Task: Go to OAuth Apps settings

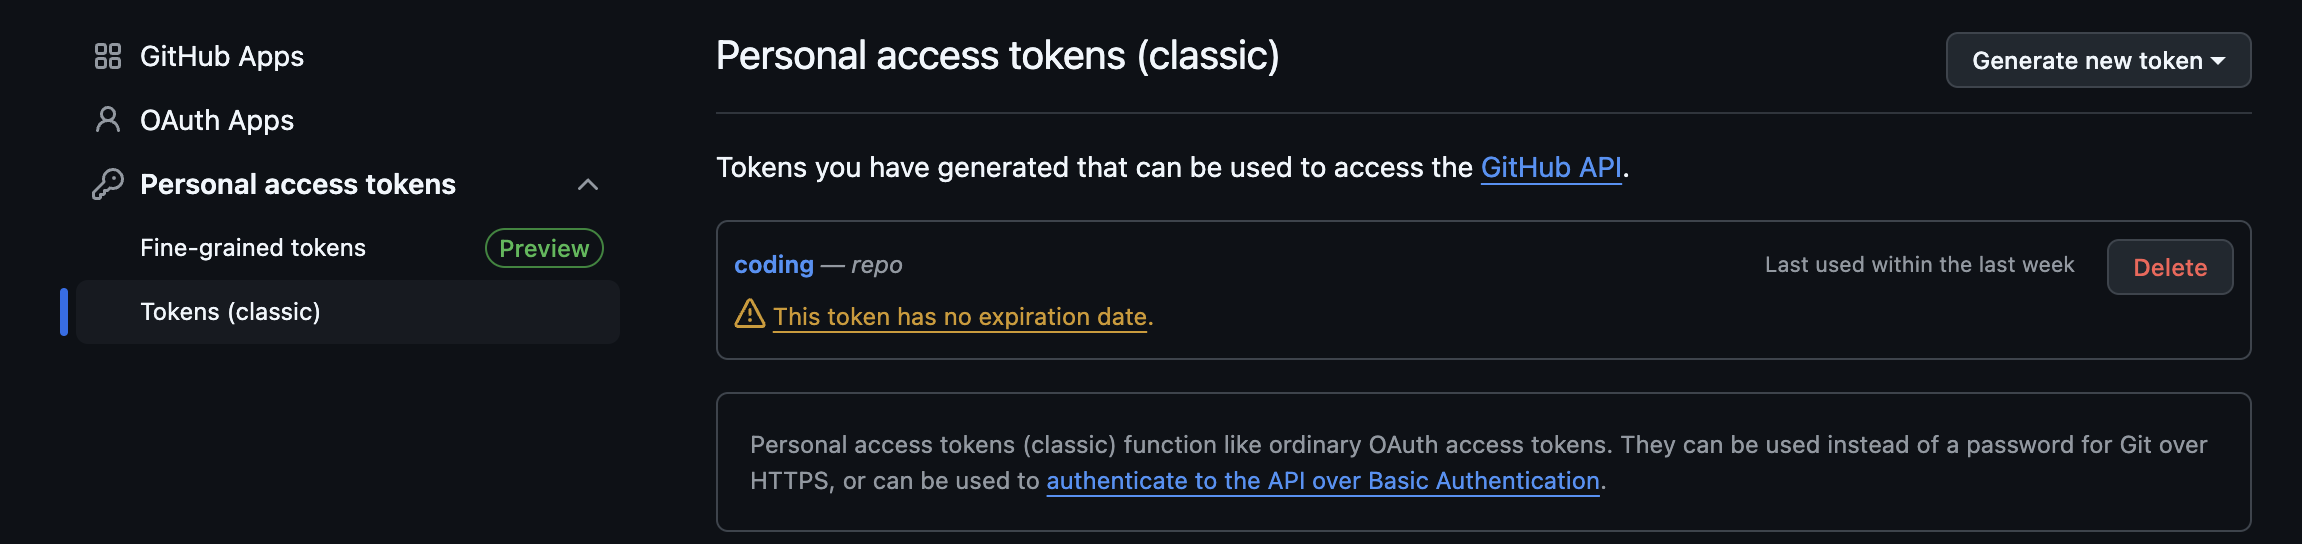Action: [x=216, y=121]
